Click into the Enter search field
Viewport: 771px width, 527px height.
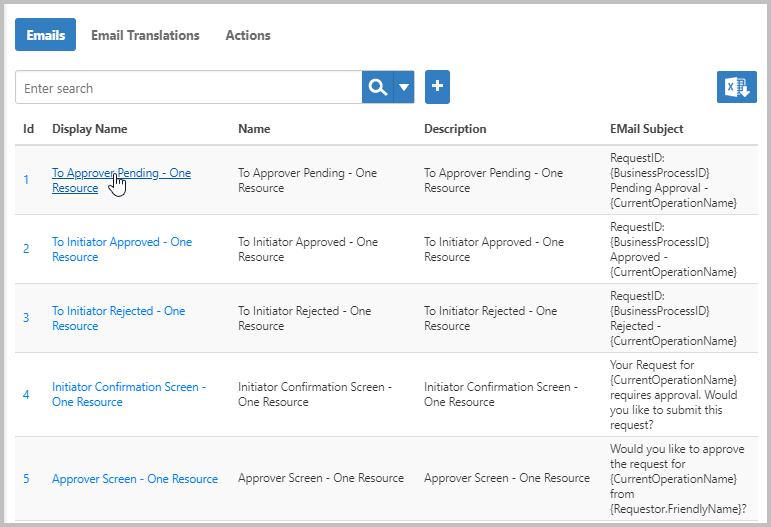click(188, 88)
